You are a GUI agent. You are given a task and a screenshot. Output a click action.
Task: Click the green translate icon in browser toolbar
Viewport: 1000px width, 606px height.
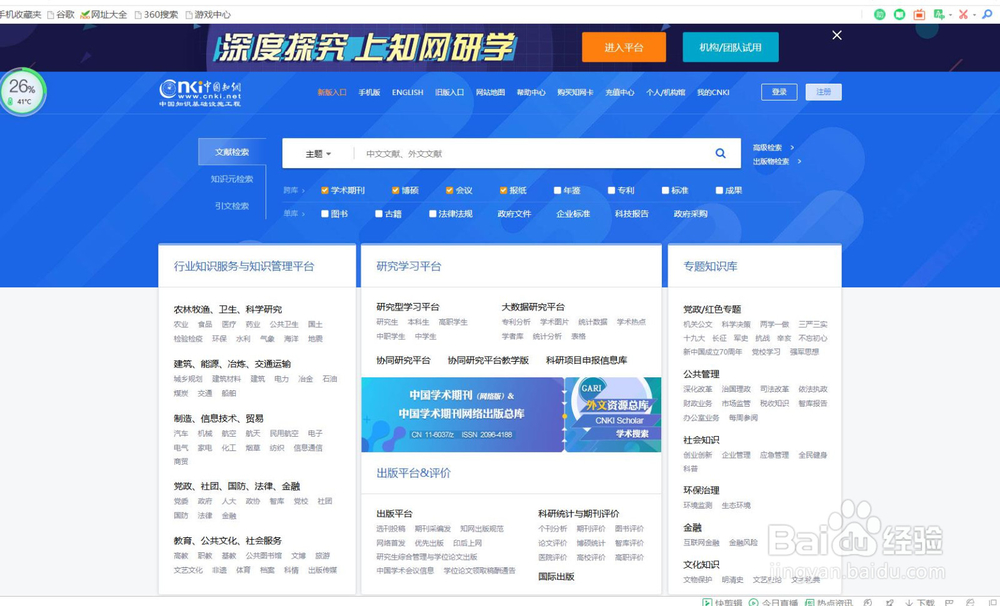(939, 14)
